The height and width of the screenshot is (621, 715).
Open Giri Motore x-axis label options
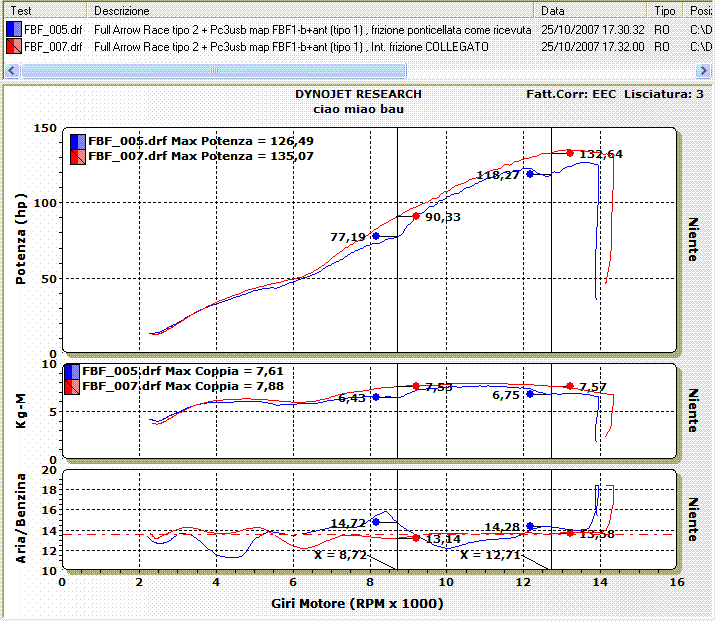(x=357, y=604)
